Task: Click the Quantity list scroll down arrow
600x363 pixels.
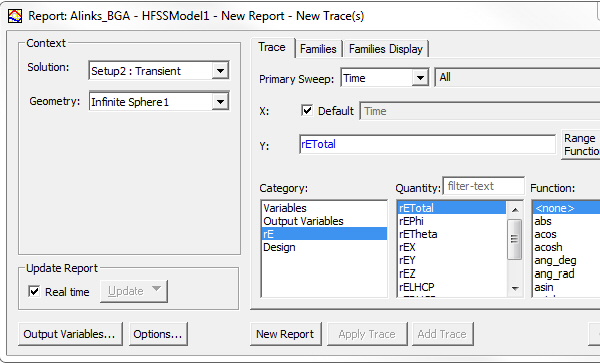Action: 515,288
